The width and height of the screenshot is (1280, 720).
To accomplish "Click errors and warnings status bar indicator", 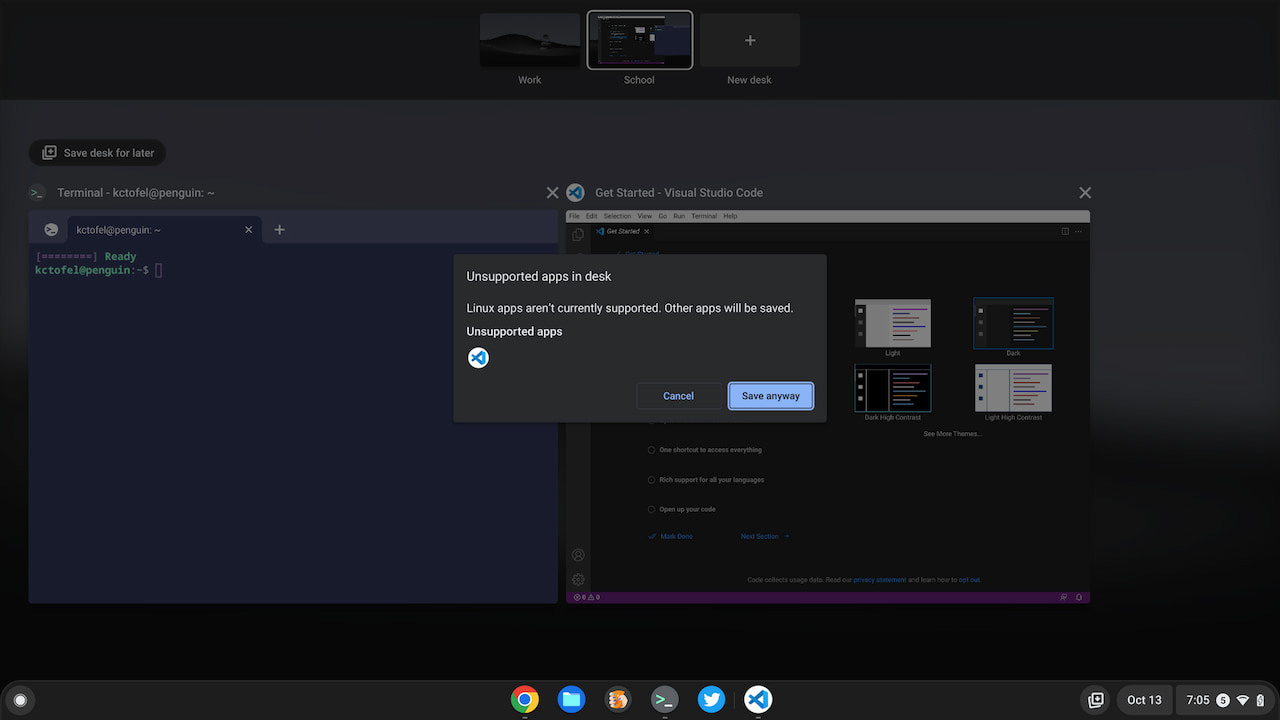I will tap(586, 597).
